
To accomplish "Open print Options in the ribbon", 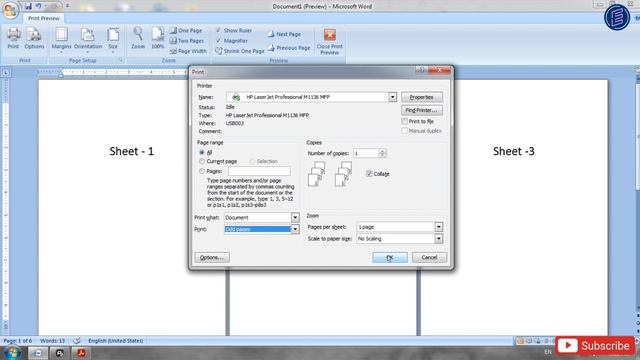I will pos(34,38).
